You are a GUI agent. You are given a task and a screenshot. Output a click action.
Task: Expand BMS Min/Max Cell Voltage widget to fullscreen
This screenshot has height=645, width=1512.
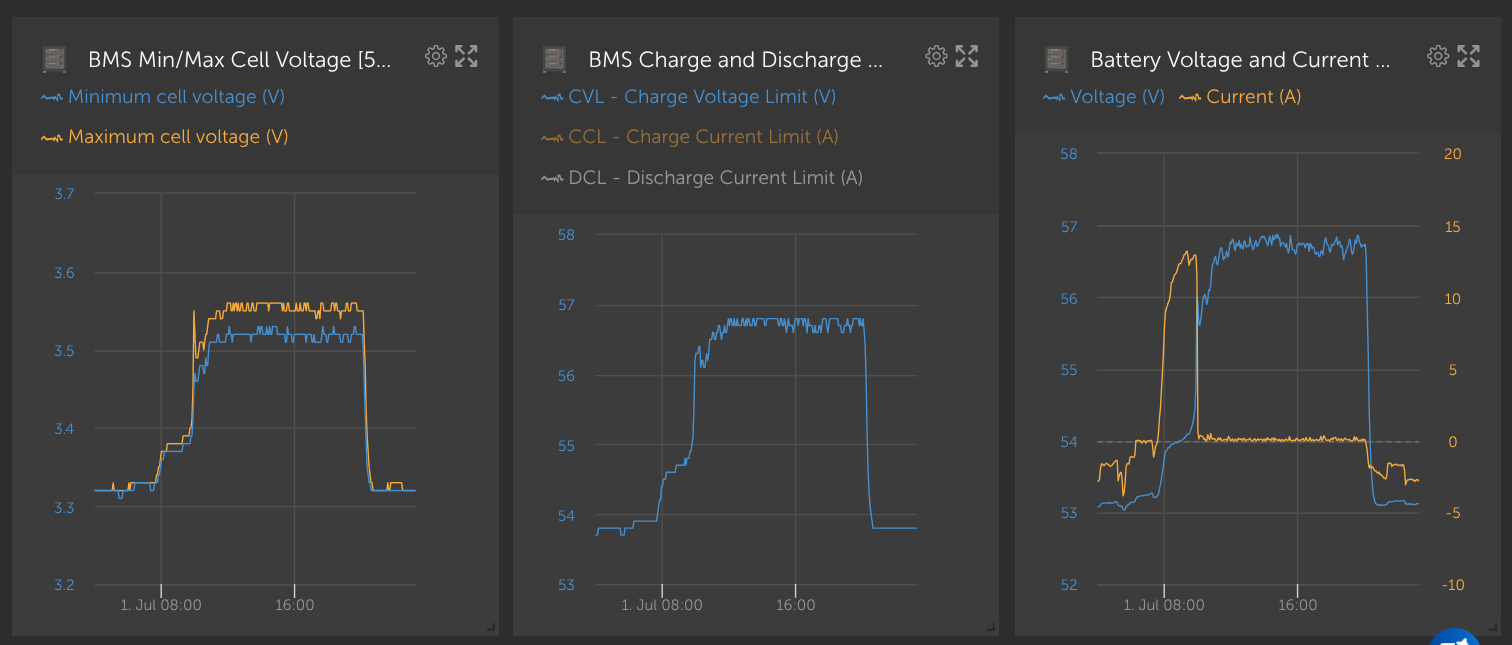tap(466, 56)
